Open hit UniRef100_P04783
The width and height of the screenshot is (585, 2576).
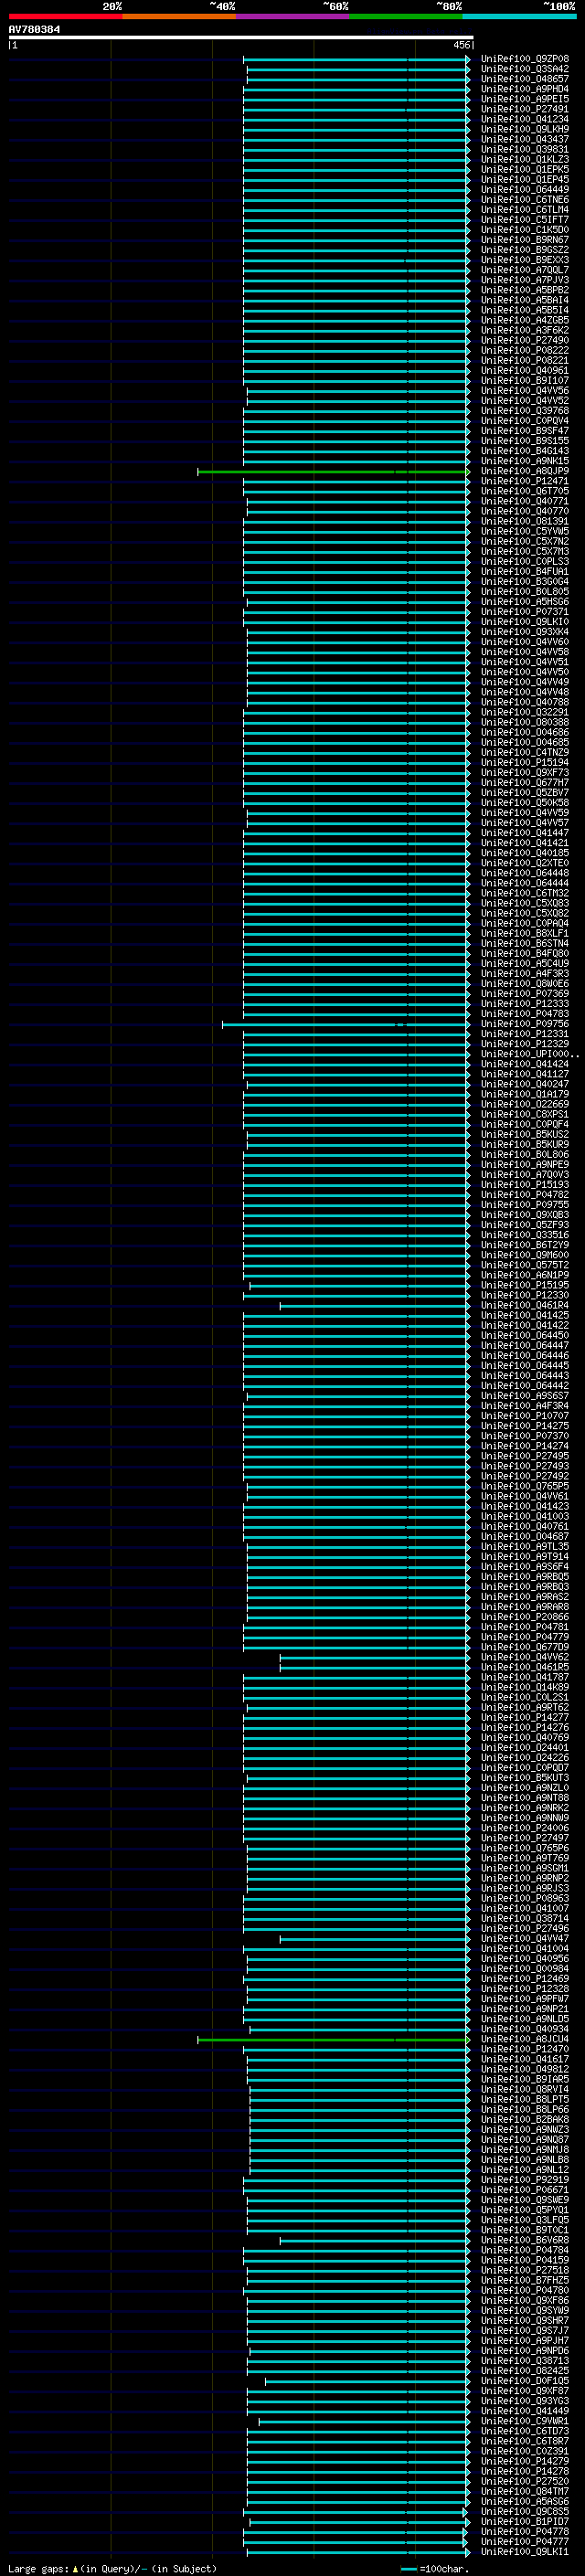point(524,1014)
